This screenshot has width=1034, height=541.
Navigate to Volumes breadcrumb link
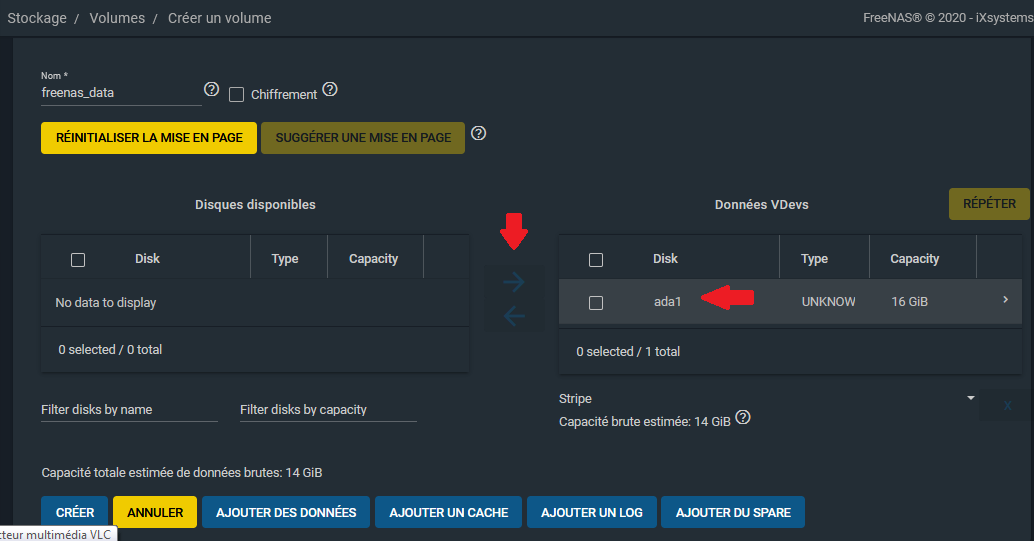click(117, 18)
